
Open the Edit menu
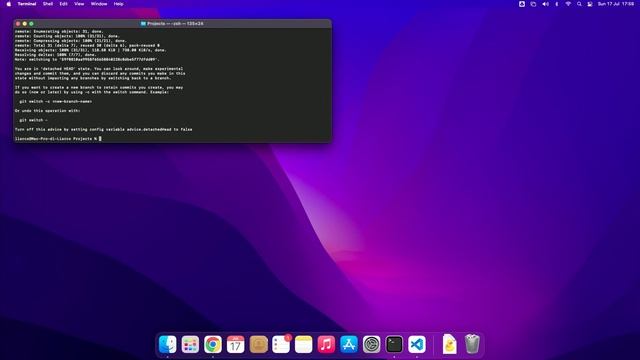coord(63,4)
